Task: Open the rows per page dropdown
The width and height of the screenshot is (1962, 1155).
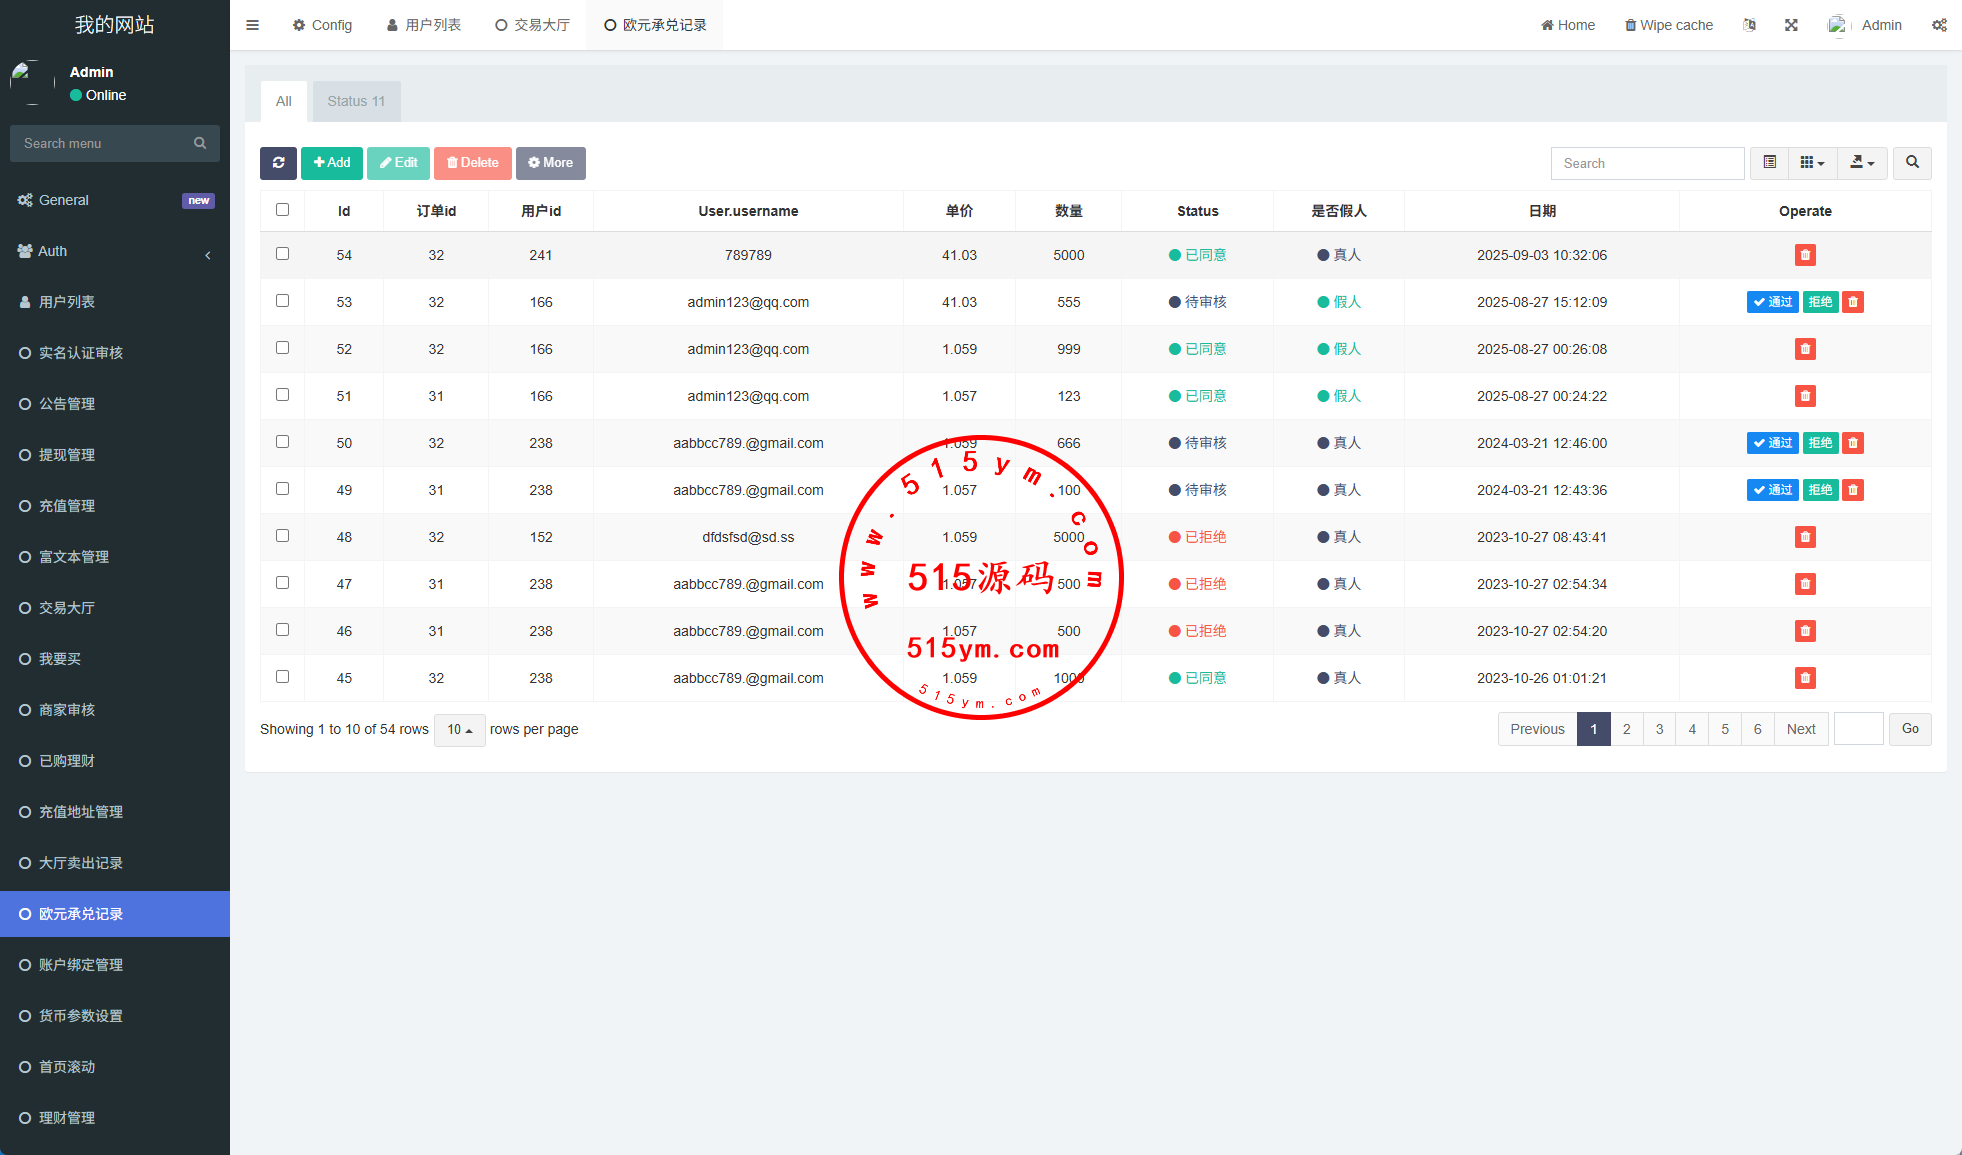Action: coord(459,730)
